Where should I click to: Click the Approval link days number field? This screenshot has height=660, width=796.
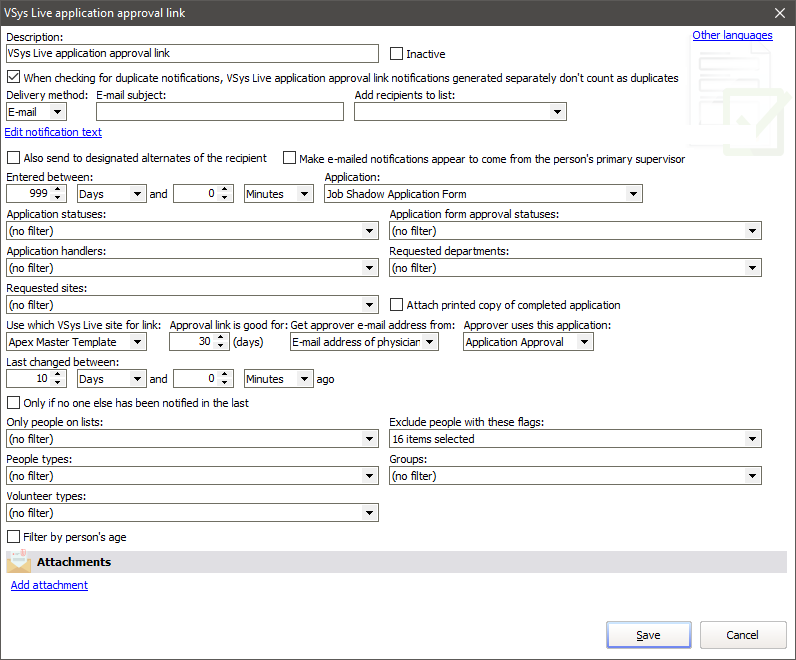point(190,342)
